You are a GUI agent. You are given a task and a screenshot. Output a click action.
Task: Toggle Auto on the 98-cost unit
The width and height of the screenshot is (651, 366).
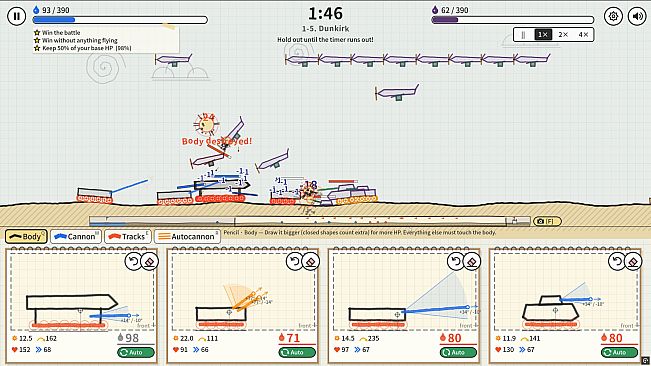tap(136, 353)
